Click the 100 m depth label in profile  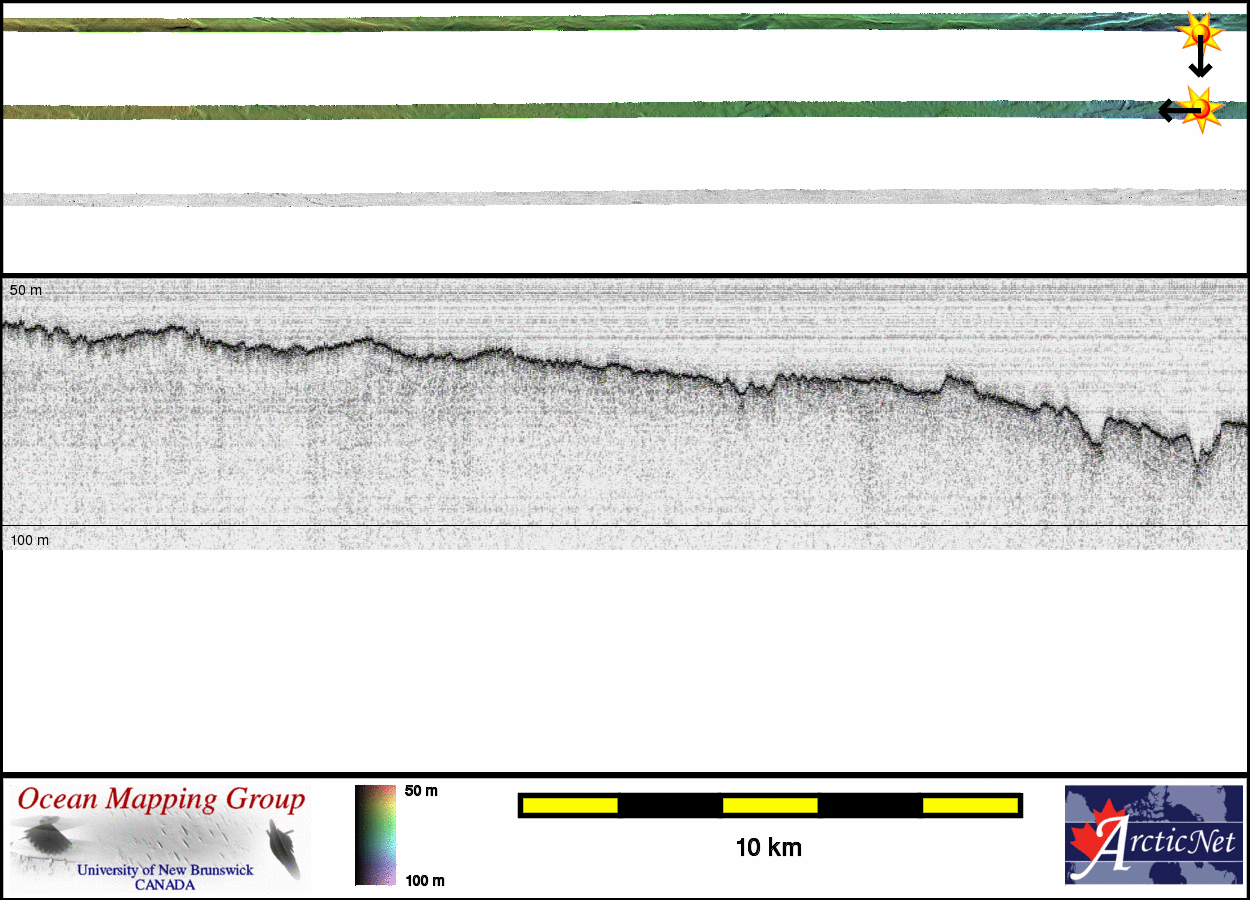(x=29, y=540)
